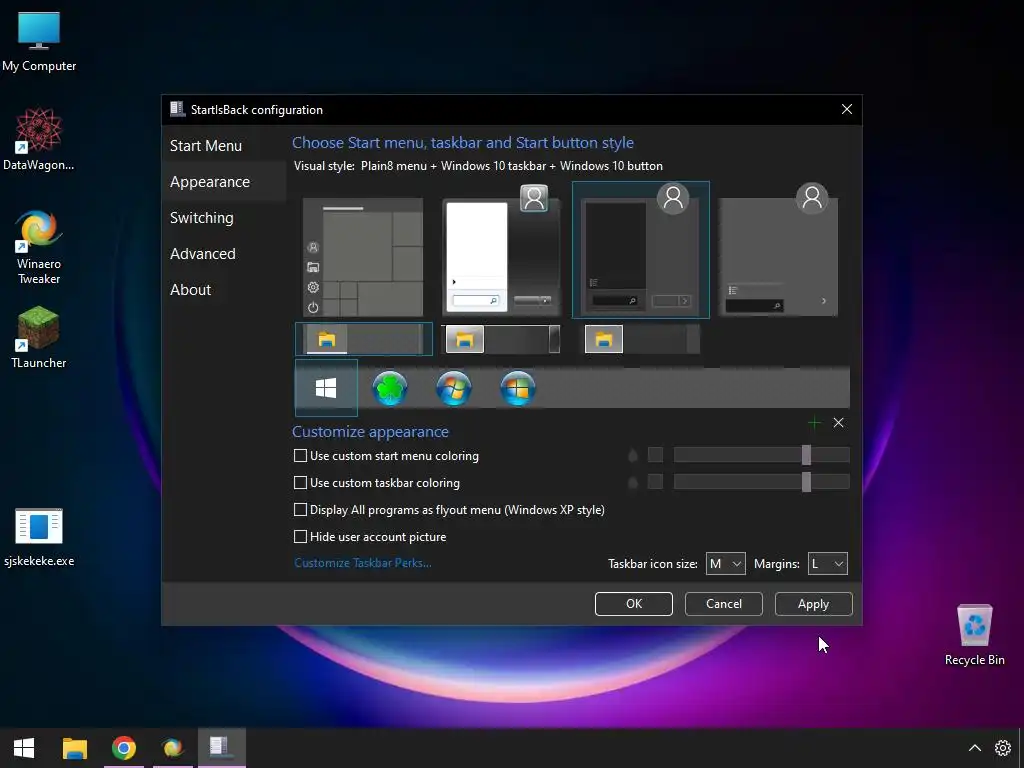
Task: Choose the green clover start orb
Action: (x=390, y=389)
